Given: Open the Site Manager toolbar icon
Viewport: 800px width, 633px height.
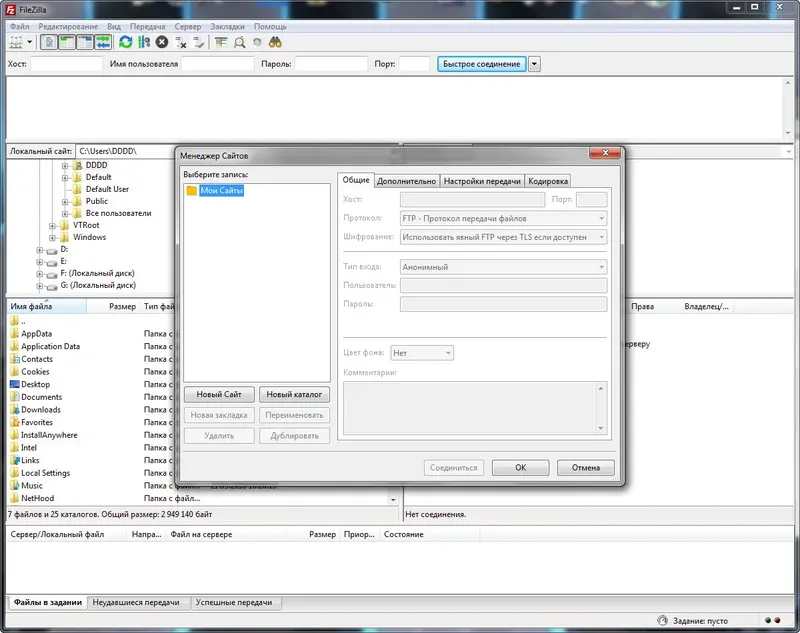Looking at the screenshot, I should (x=16, y=42).
